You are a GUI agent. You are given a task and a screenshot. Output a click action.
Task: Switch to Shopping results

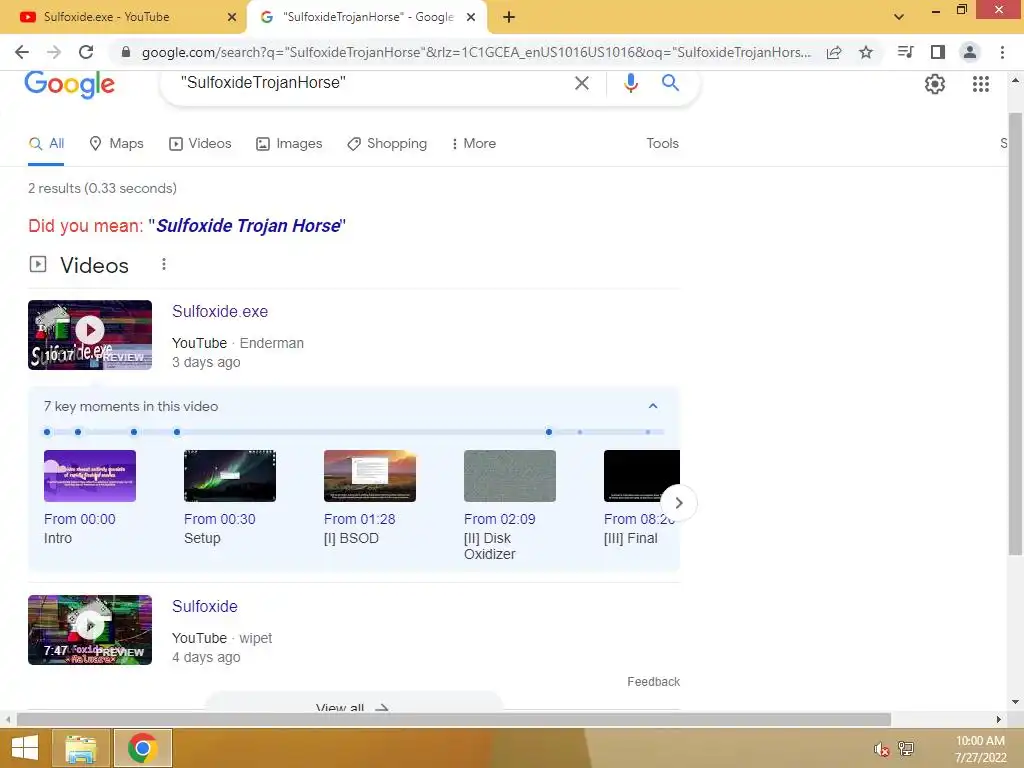pos(387,144)
